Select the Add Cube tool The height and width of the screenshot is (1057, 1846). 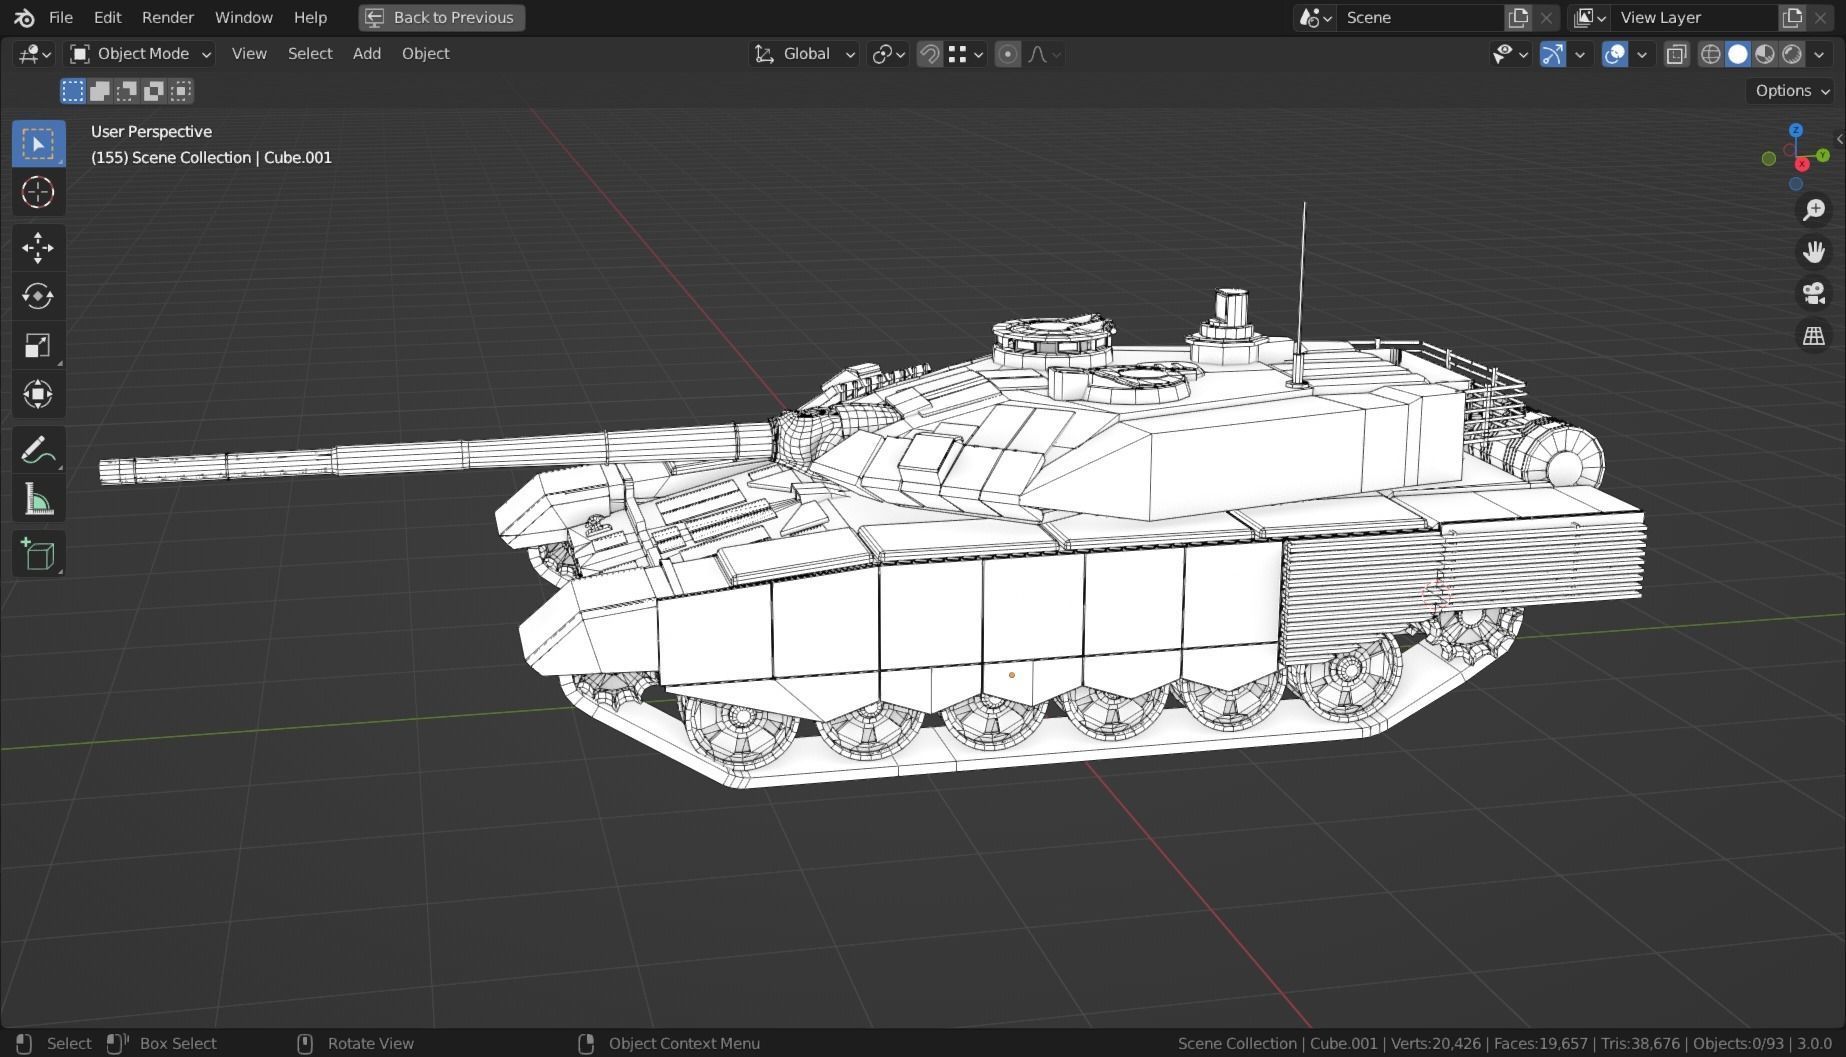[38, 554]
